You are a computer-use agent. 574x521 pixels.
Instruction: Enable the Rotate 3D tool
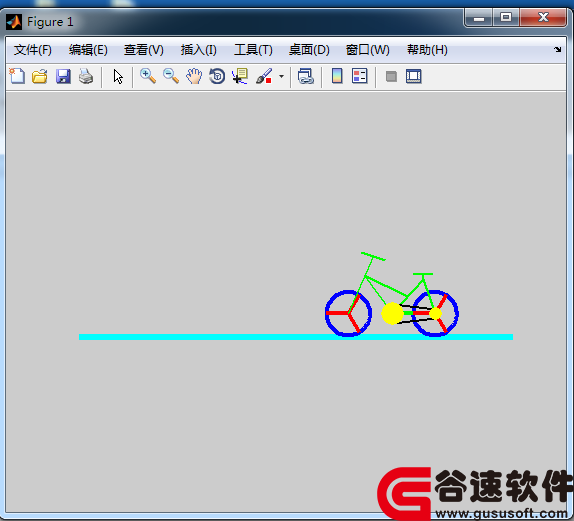[217, 77]
